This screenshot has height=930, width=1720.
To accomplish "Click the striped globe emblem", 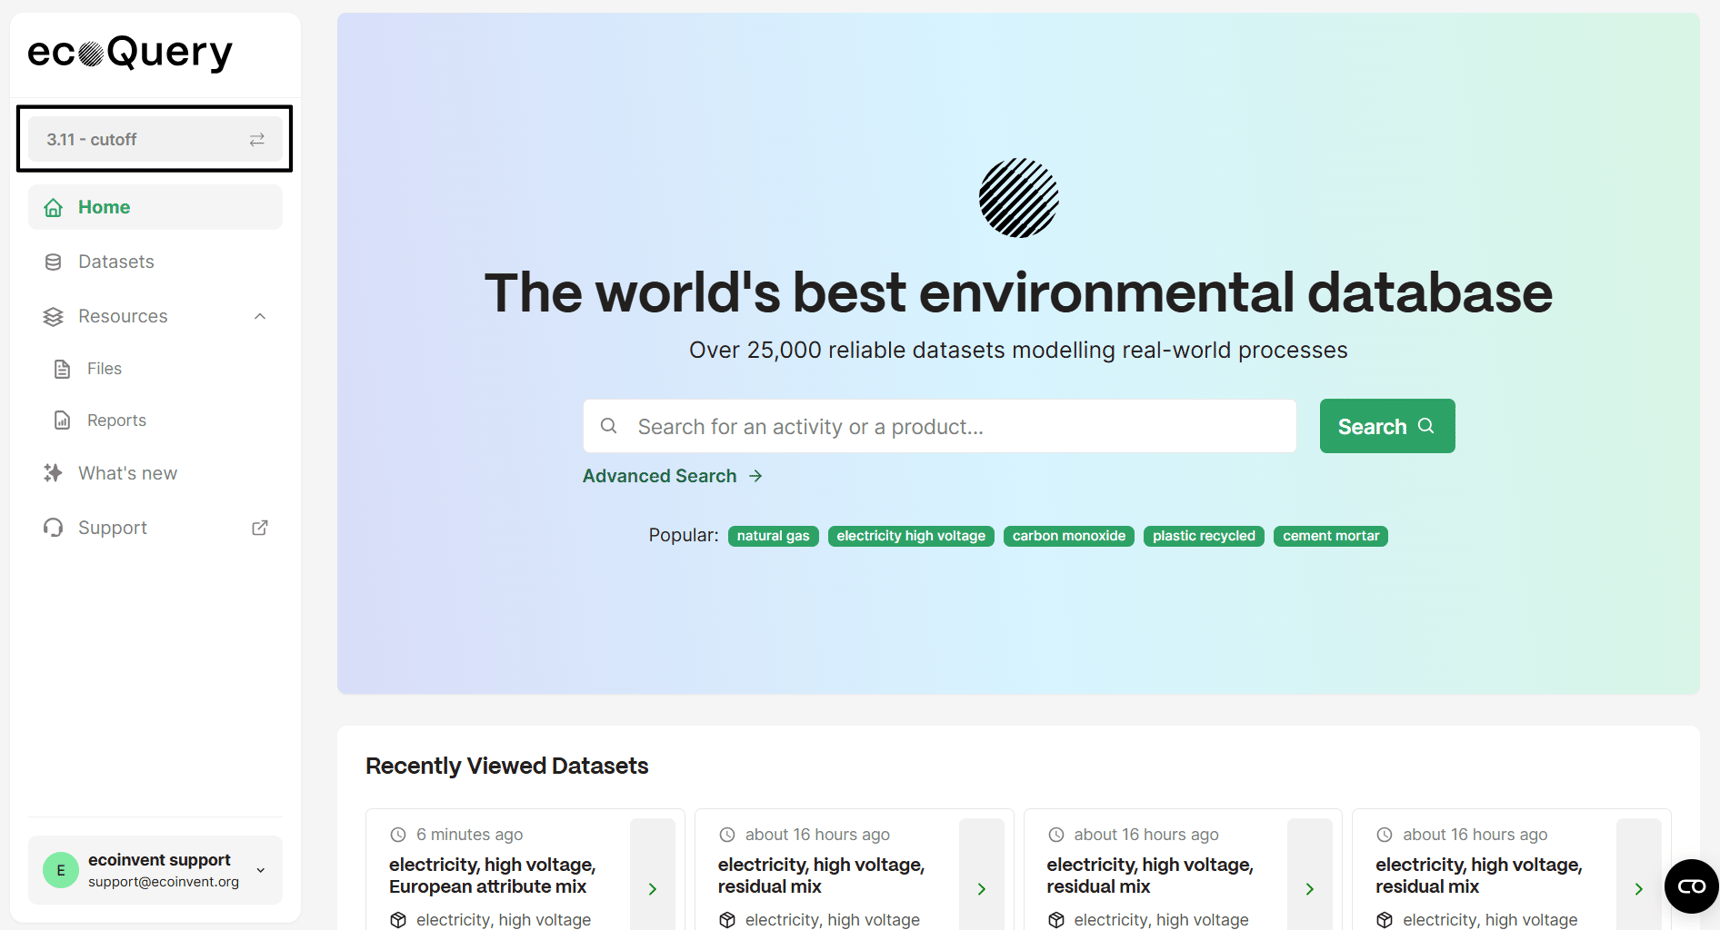I will coord(1018,198).
